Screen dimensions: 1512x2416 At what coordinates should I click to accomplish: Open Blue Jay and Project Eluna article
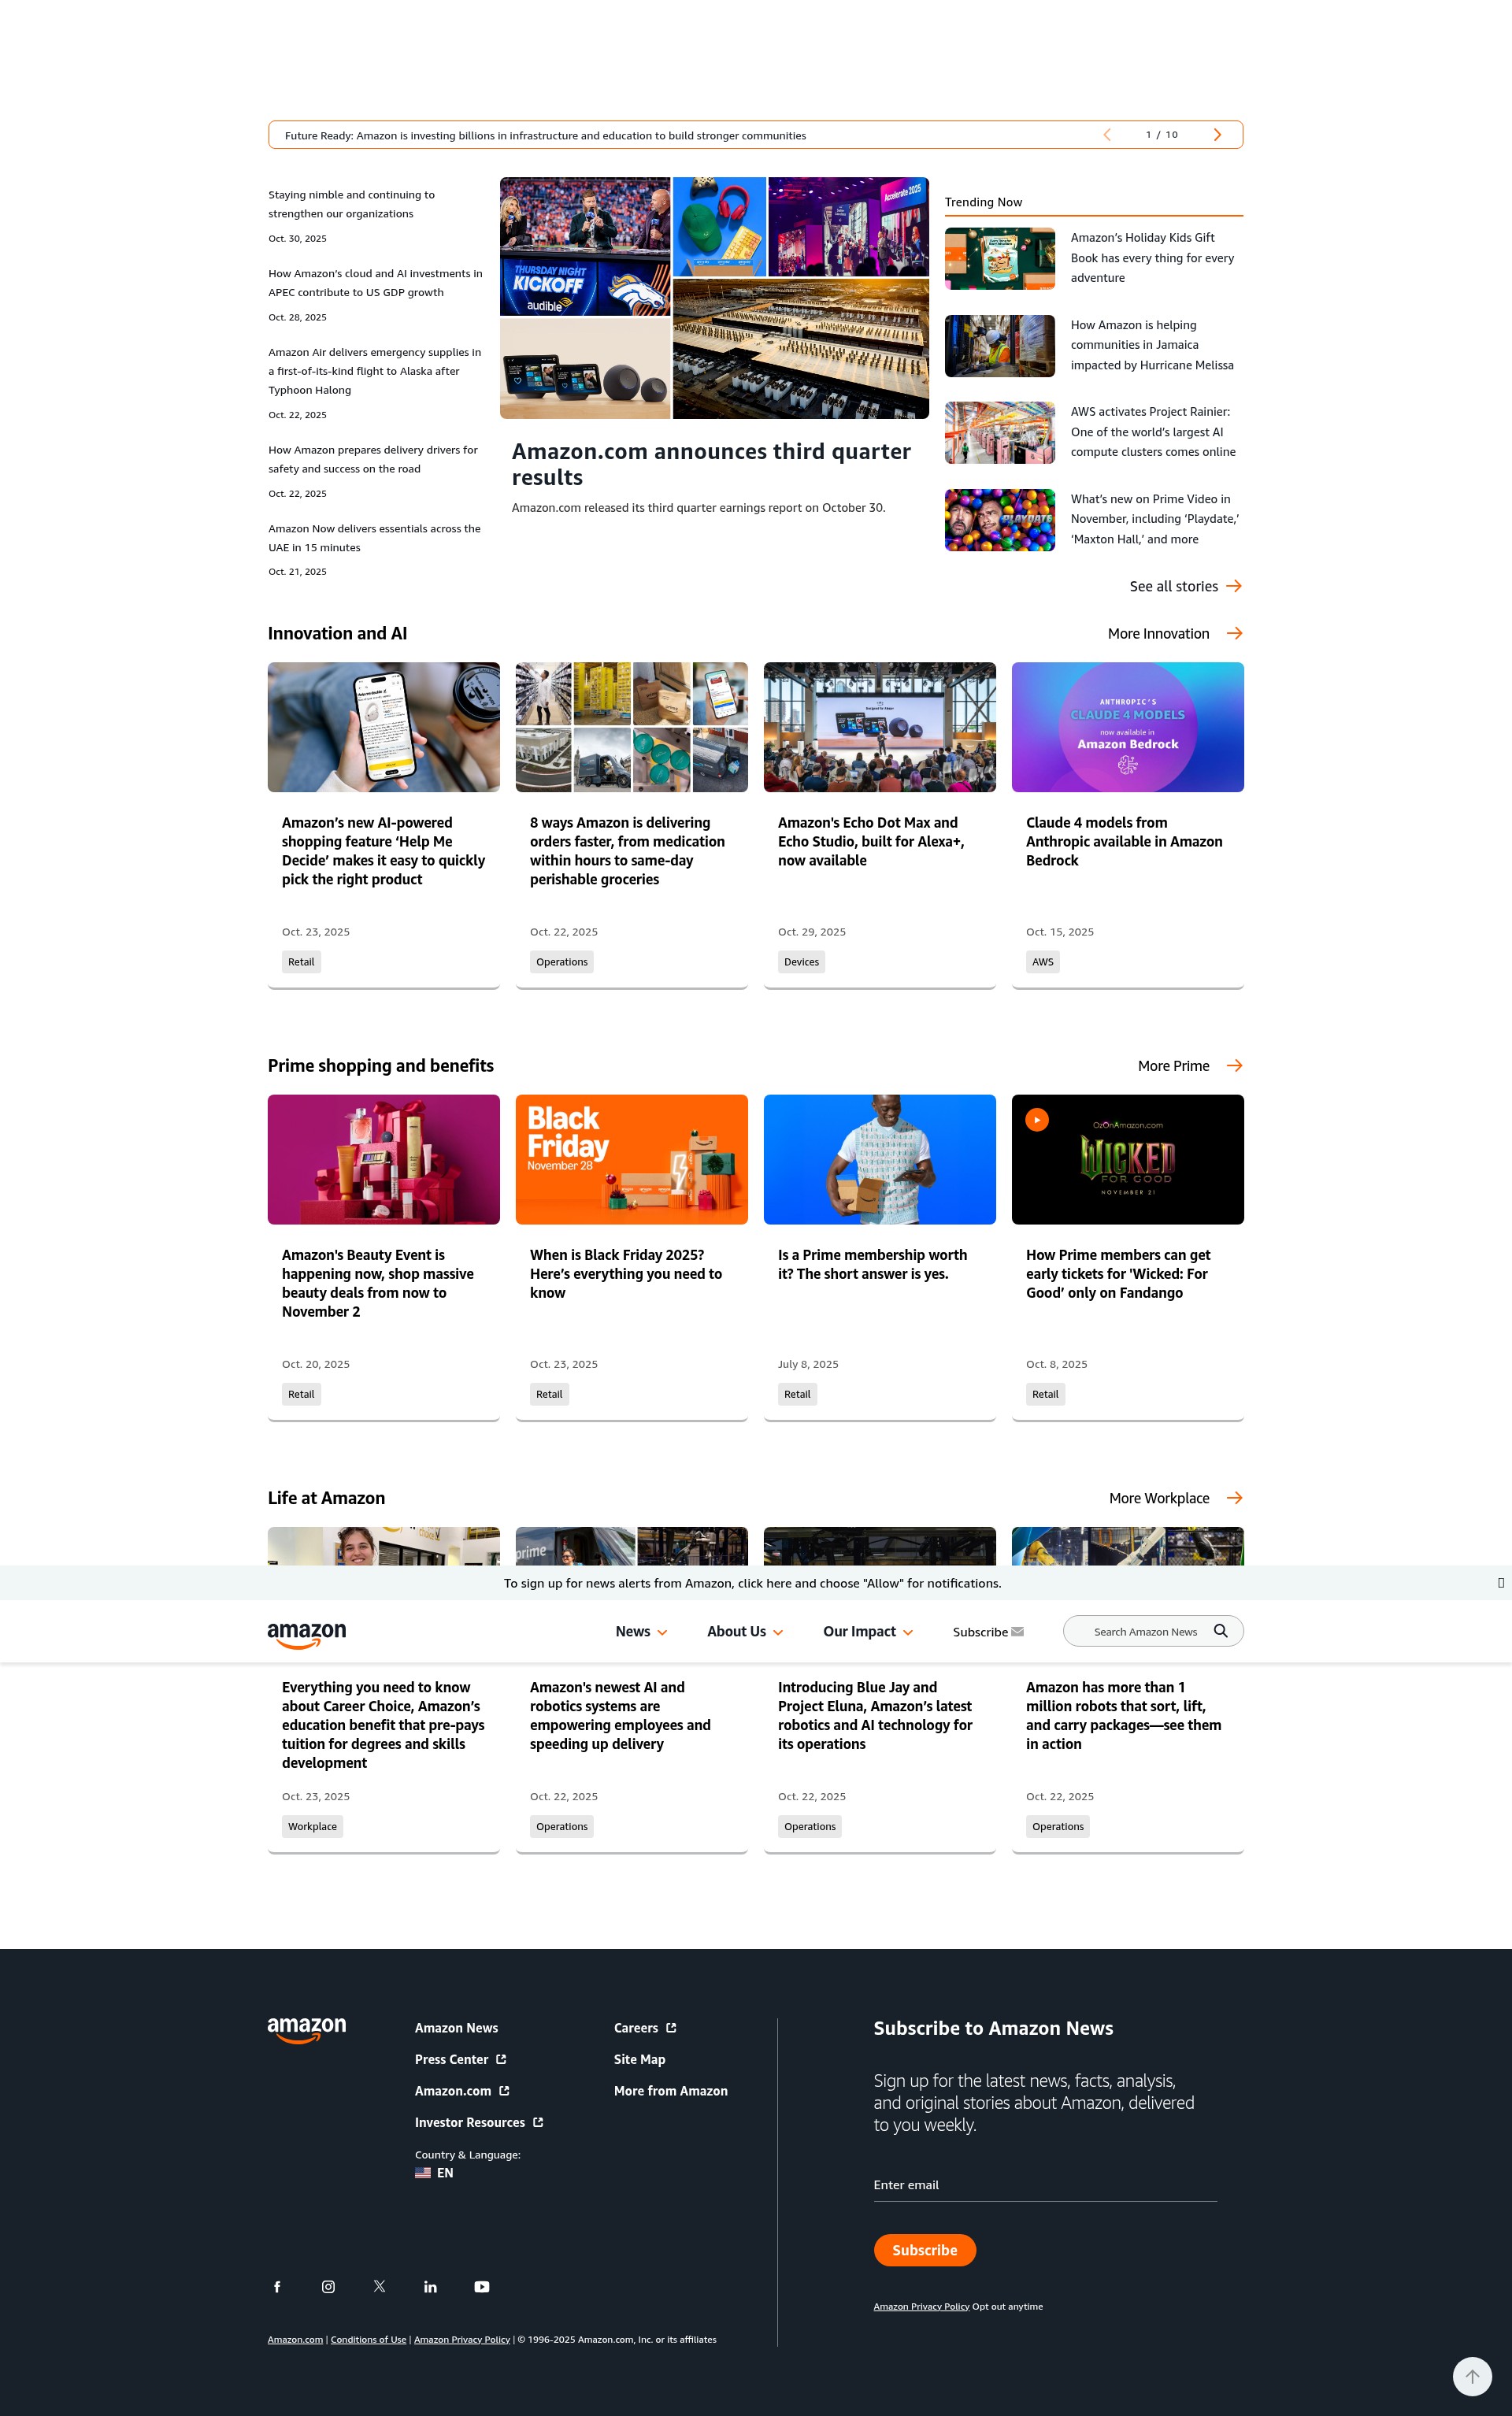pyautogui.click(x=875, y=1715)
